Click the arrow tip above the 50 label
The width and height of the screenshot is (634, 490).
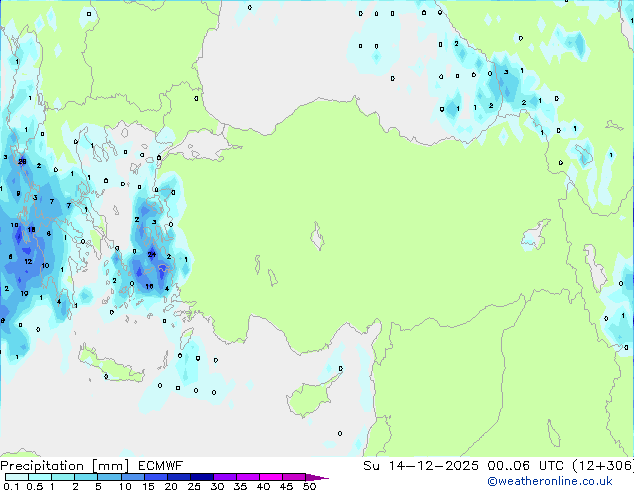pos(317,477)
